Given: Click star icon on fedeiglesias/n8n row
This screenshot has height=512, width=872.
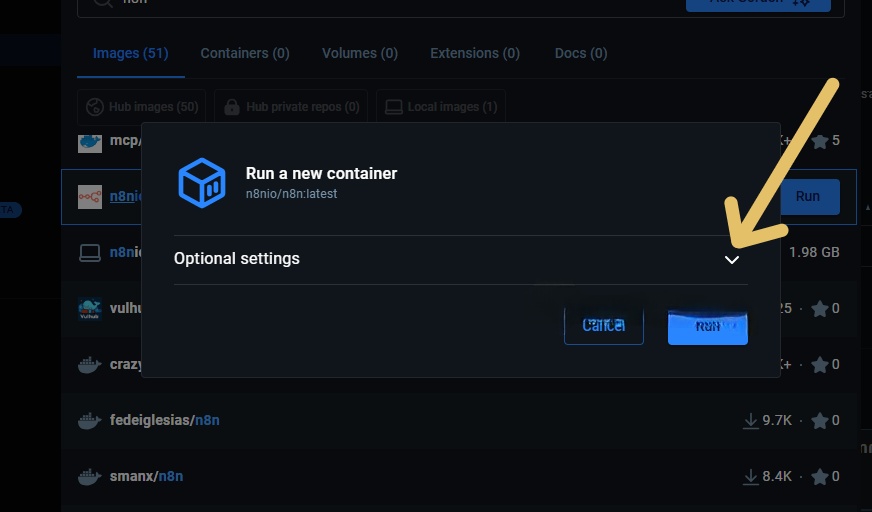Looking at the screenshot, I should 820,421.
